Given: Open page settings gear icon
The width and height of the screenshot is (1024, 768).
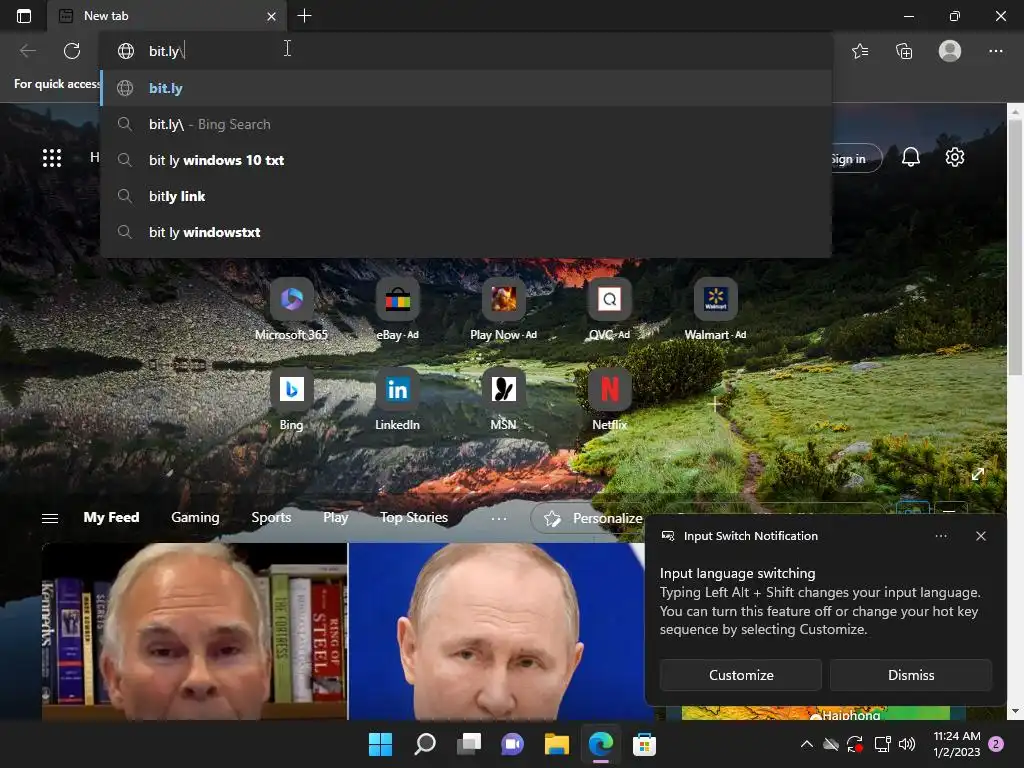Looking at the screenshot, I should point(954,157).
